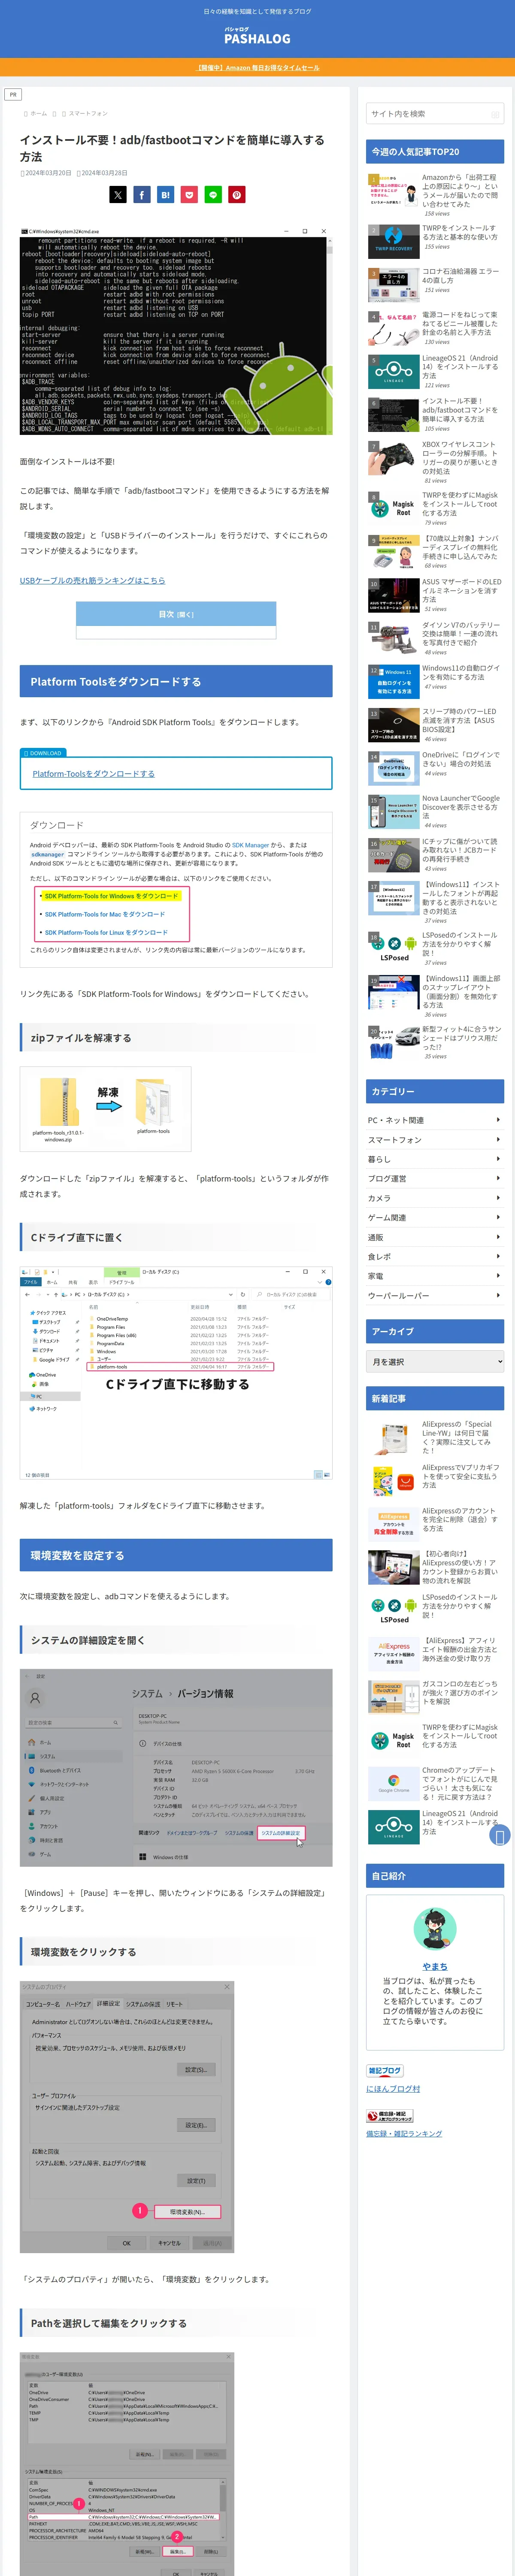This screenshot has height=2576, width=515.
Task: Expand the カメラ category arrow
Action: pos(498,1198)
